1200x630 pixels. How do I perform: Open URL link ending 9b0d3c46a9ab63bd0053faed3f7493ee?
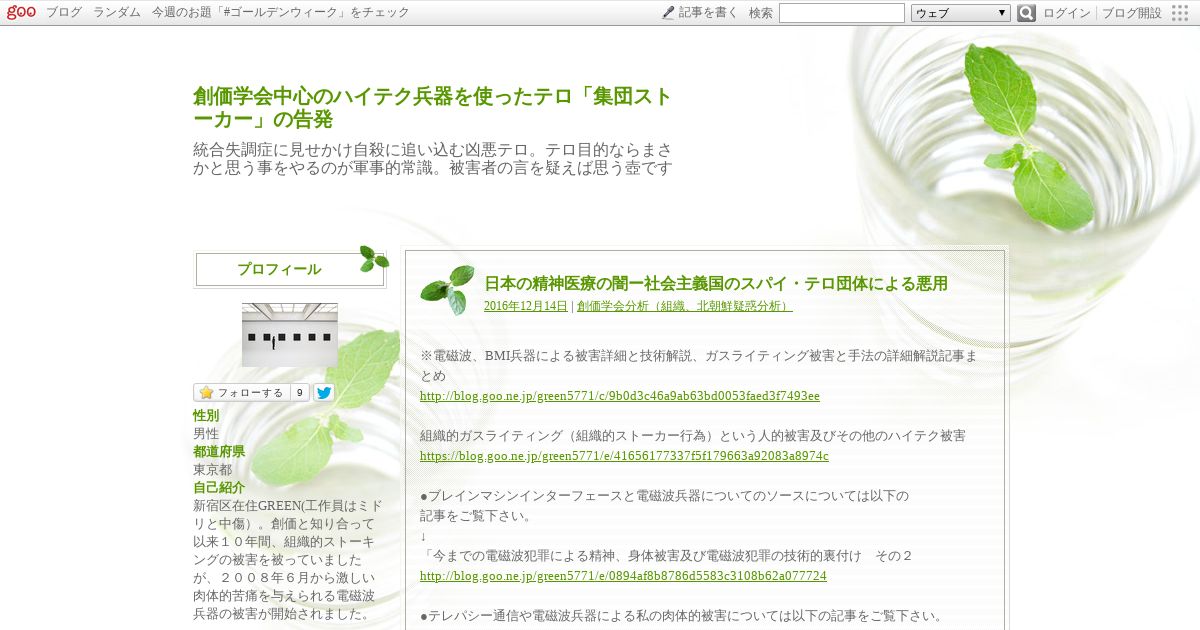click(x=620, y=396)
